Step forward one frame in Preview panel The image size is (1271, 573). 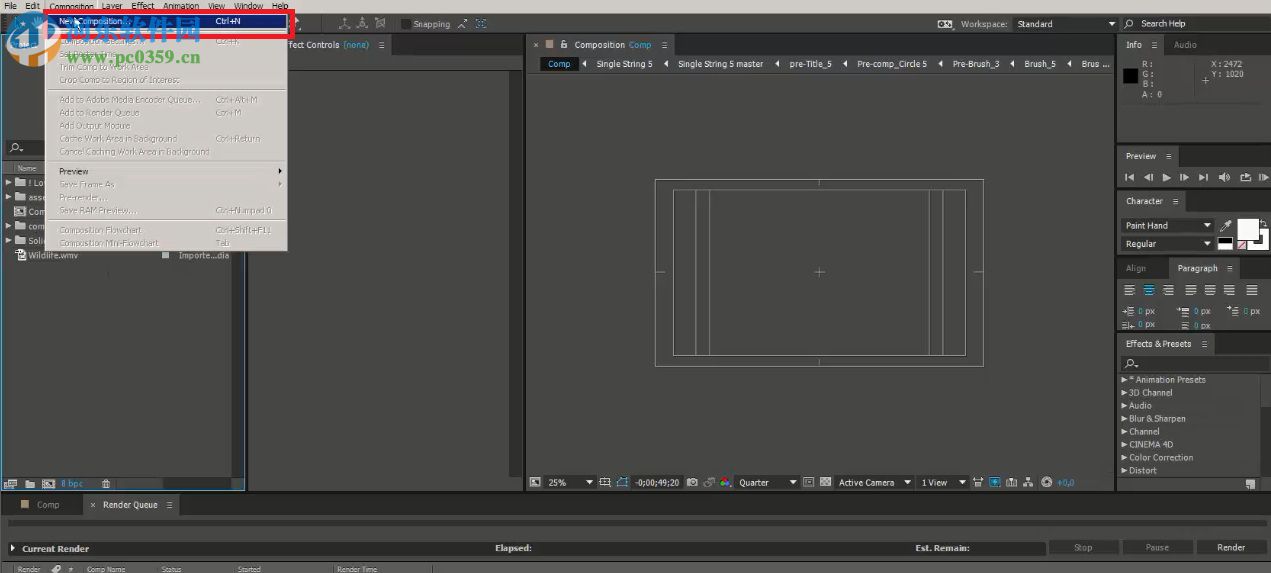click(1185, 177)
